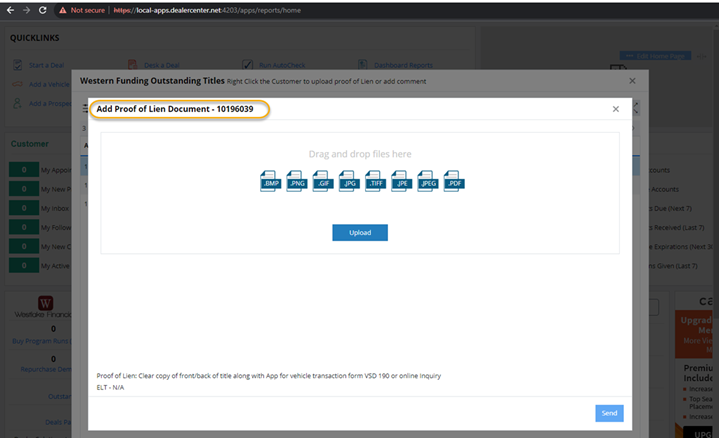Click the .JPG file type icon
The image size is (719, 438).
(x=348, y=181)
